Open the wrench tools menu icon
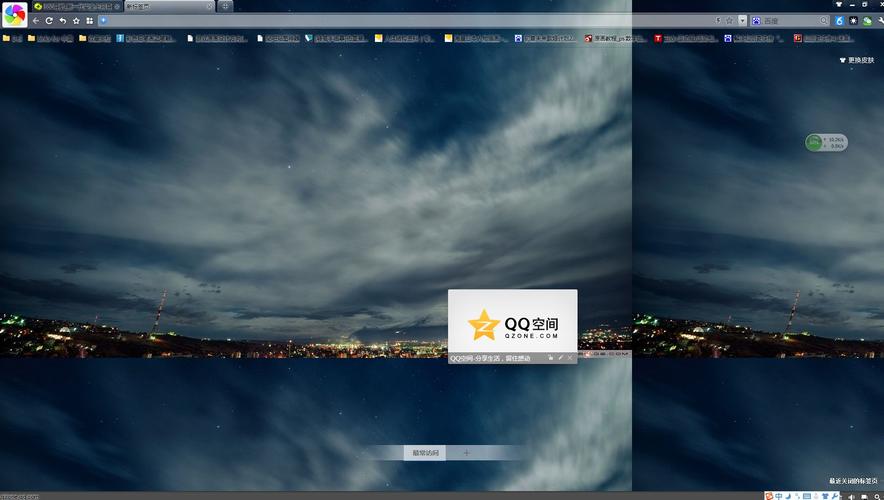Viewport: 884px width, 500px height. tap(881, 21)
